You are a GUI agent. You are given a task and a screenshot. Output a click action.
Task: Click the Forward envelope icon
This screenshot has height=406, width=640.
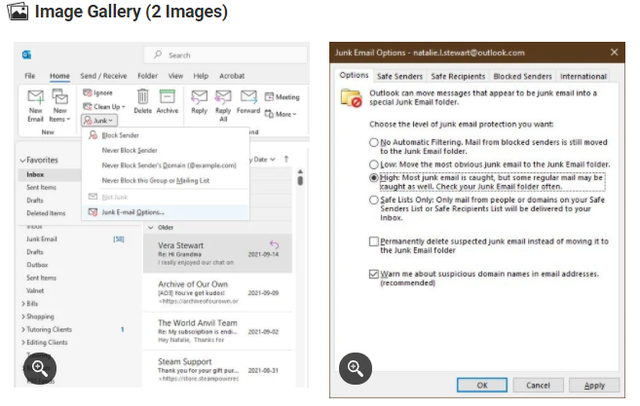(x=249, y=97)
